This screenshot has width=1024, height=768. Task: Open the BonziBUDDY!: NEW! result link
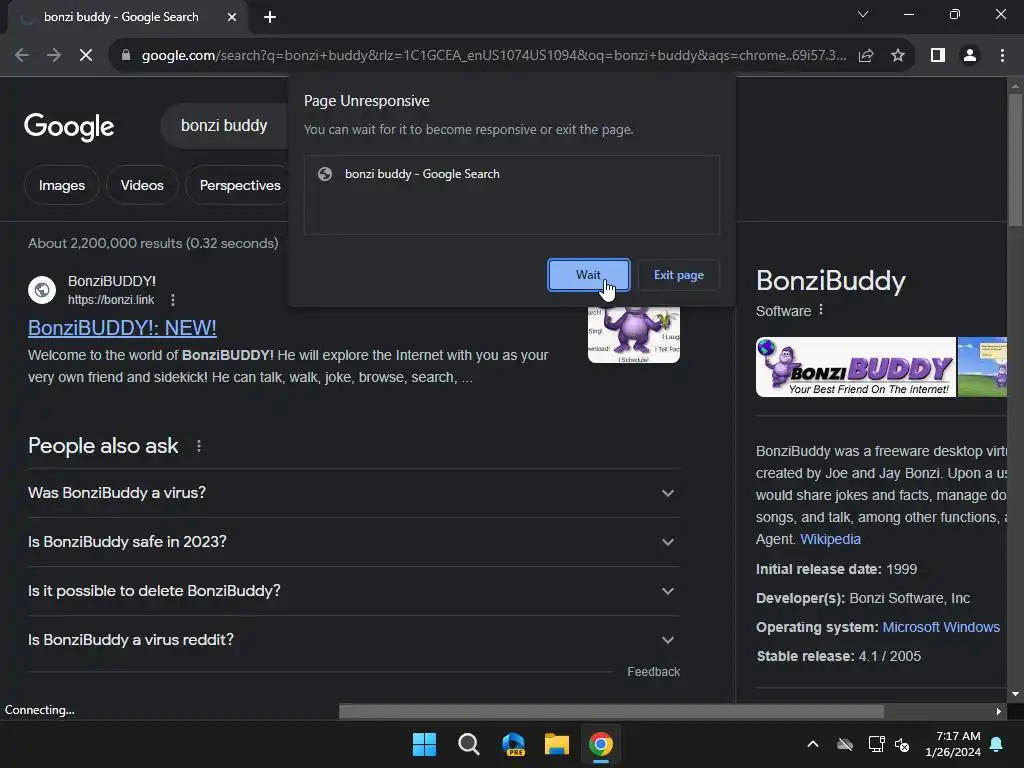click(x=122, y=328)
